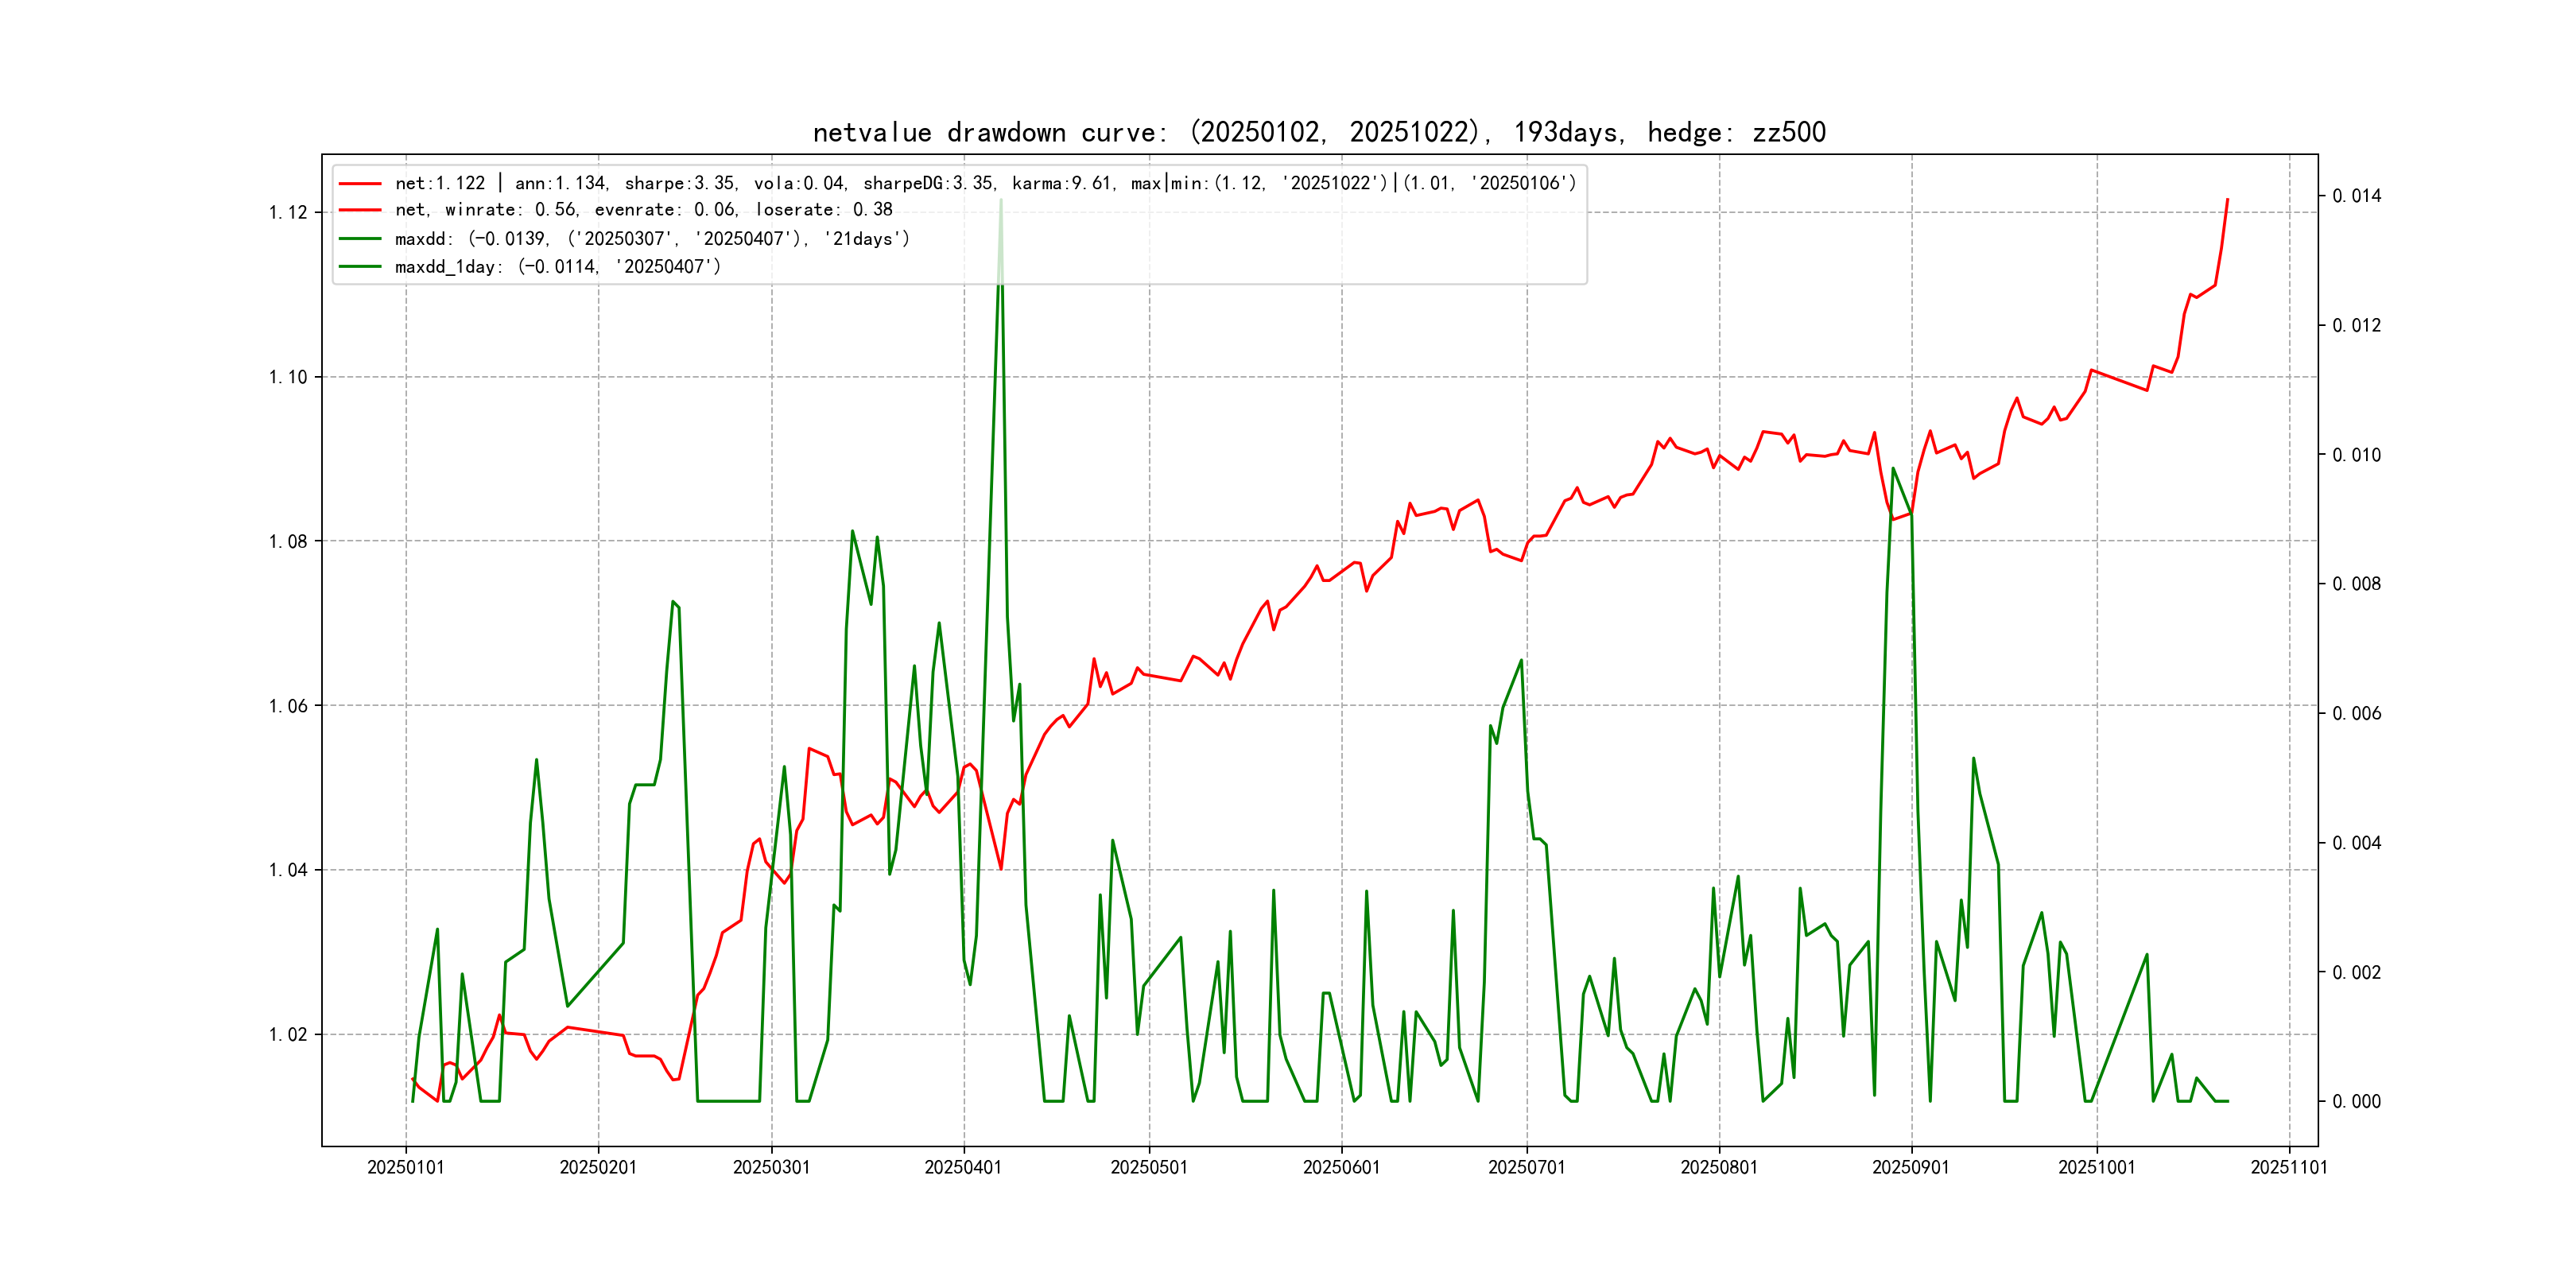
Task: Click the red swatch beside winrate legend entry
Action: [x=360, y=210]
